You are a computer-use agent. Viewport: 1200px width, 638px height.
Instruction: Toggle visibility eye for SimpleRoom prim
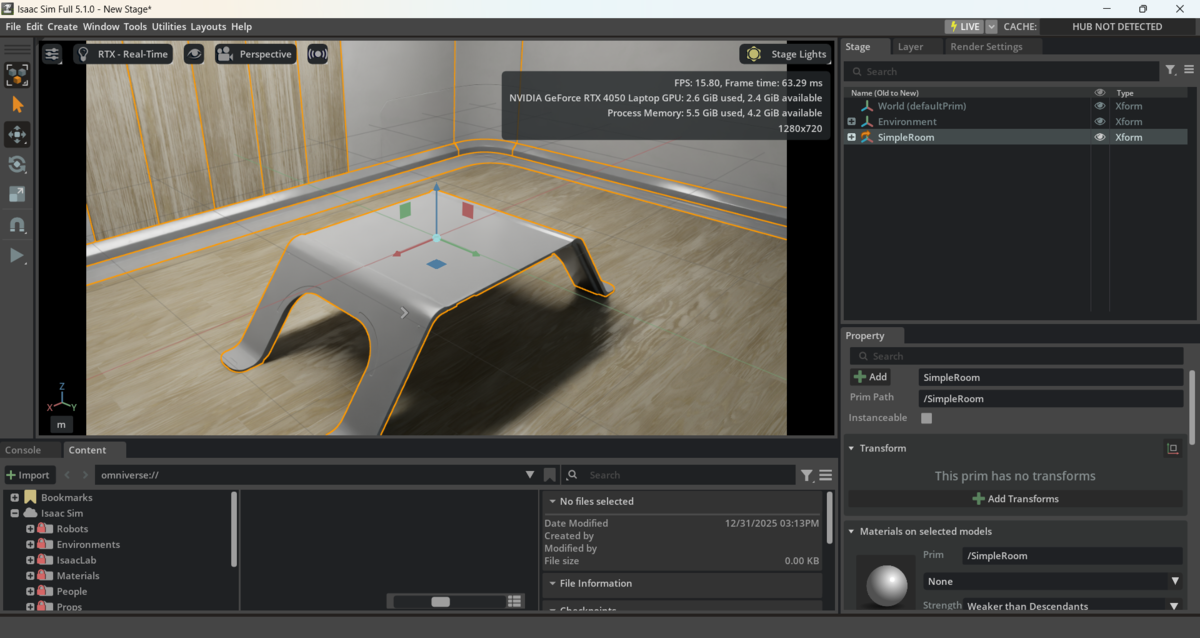click(x=1100, y=137)
